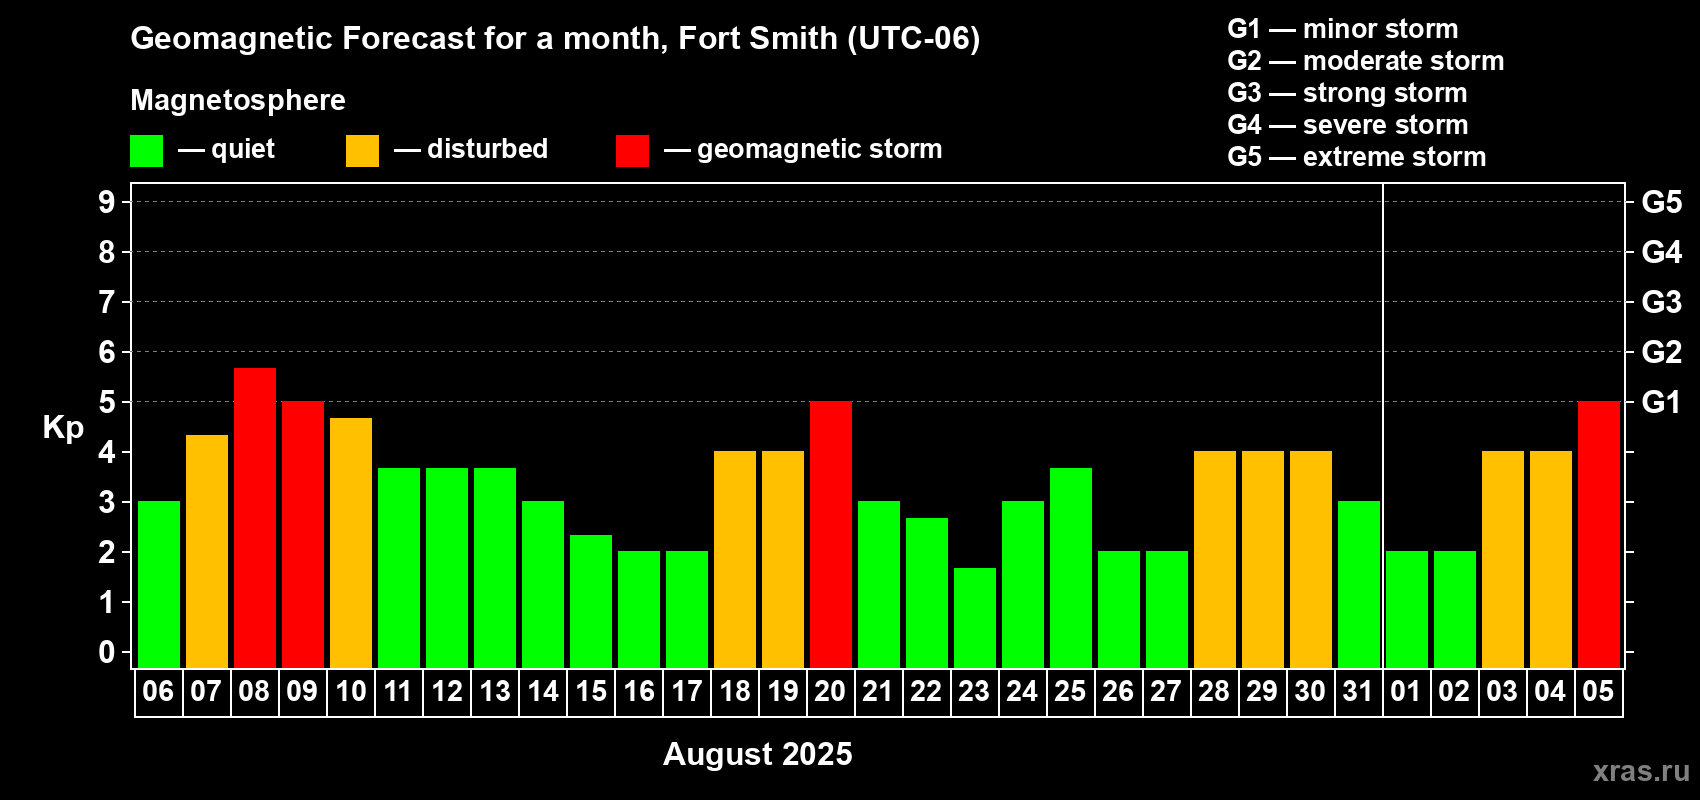Click the August 2025 axis label
This screenshot has height=800, width=1700.
758,754
